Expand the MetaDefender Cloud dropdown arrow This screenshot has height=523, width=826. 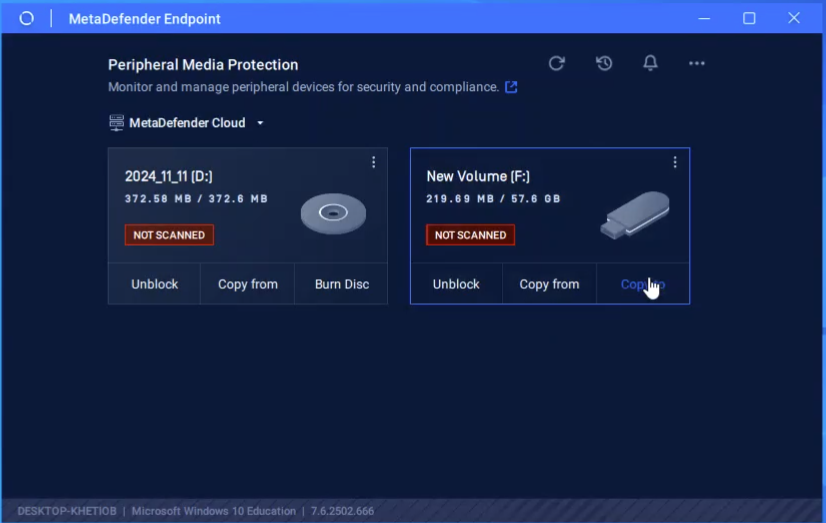tap(260, 123)
